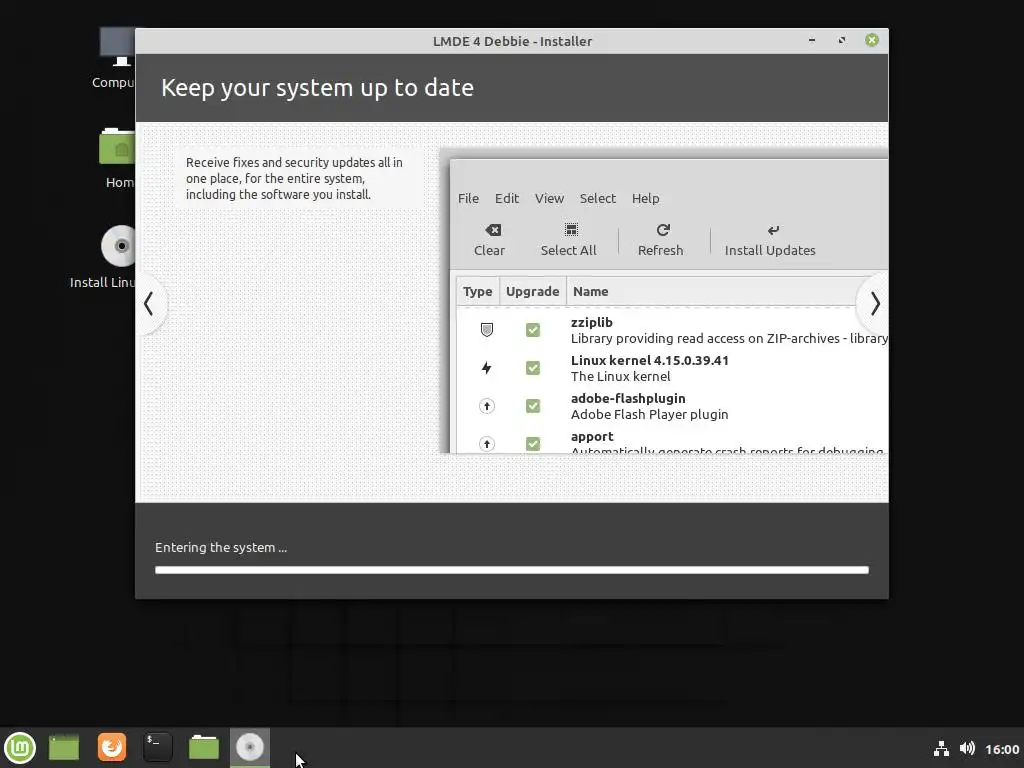Click the Upgrade column header
Image resolution: width=1024 pixels, height=768 pixels.
532,291
